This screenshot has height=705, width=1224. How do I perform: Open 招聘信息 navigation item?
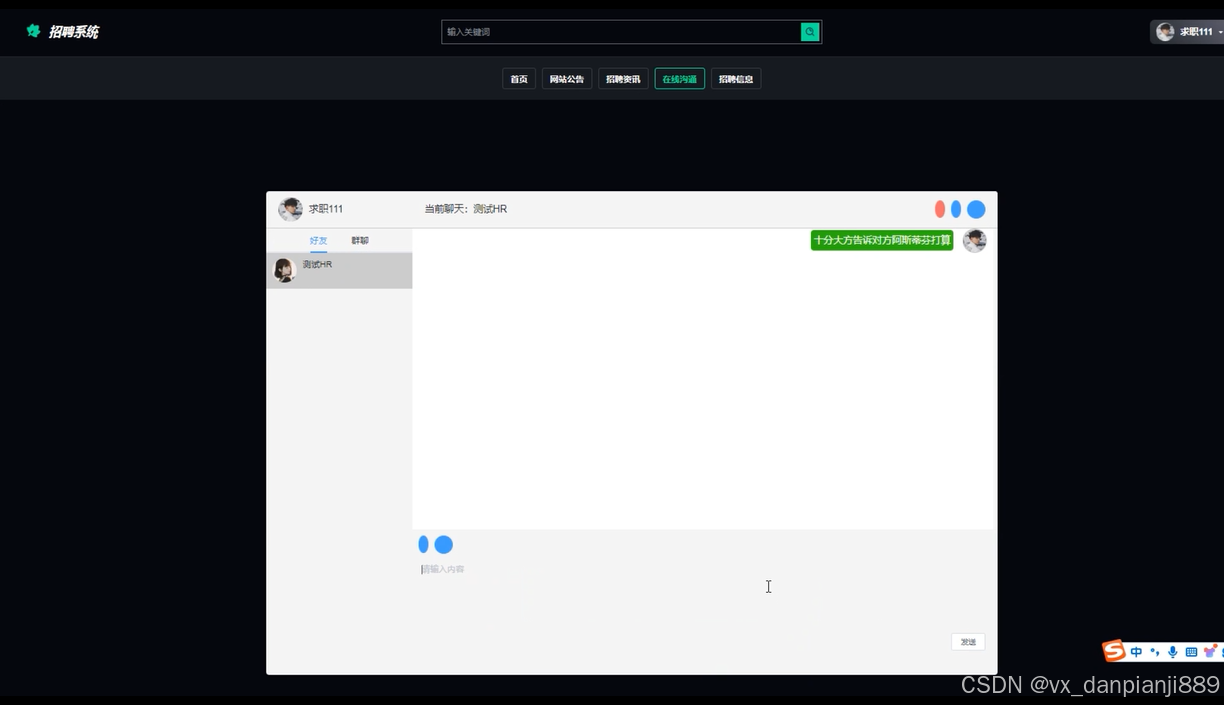point(736,79)
